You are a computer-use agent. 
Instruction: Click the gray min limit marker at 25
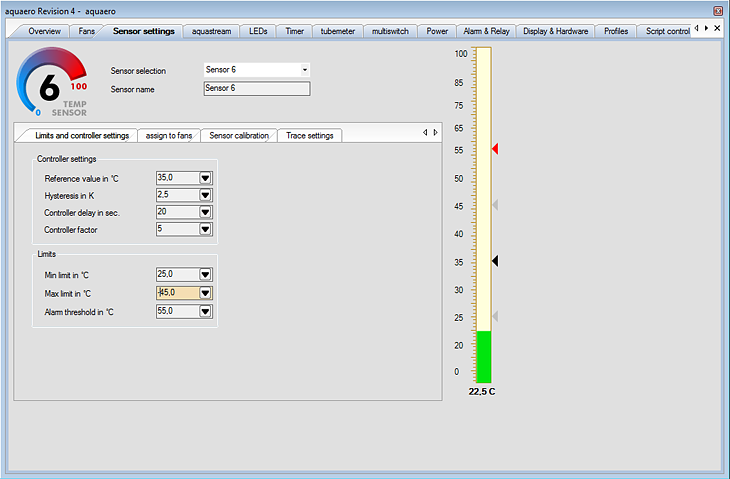tap(494, 316)
